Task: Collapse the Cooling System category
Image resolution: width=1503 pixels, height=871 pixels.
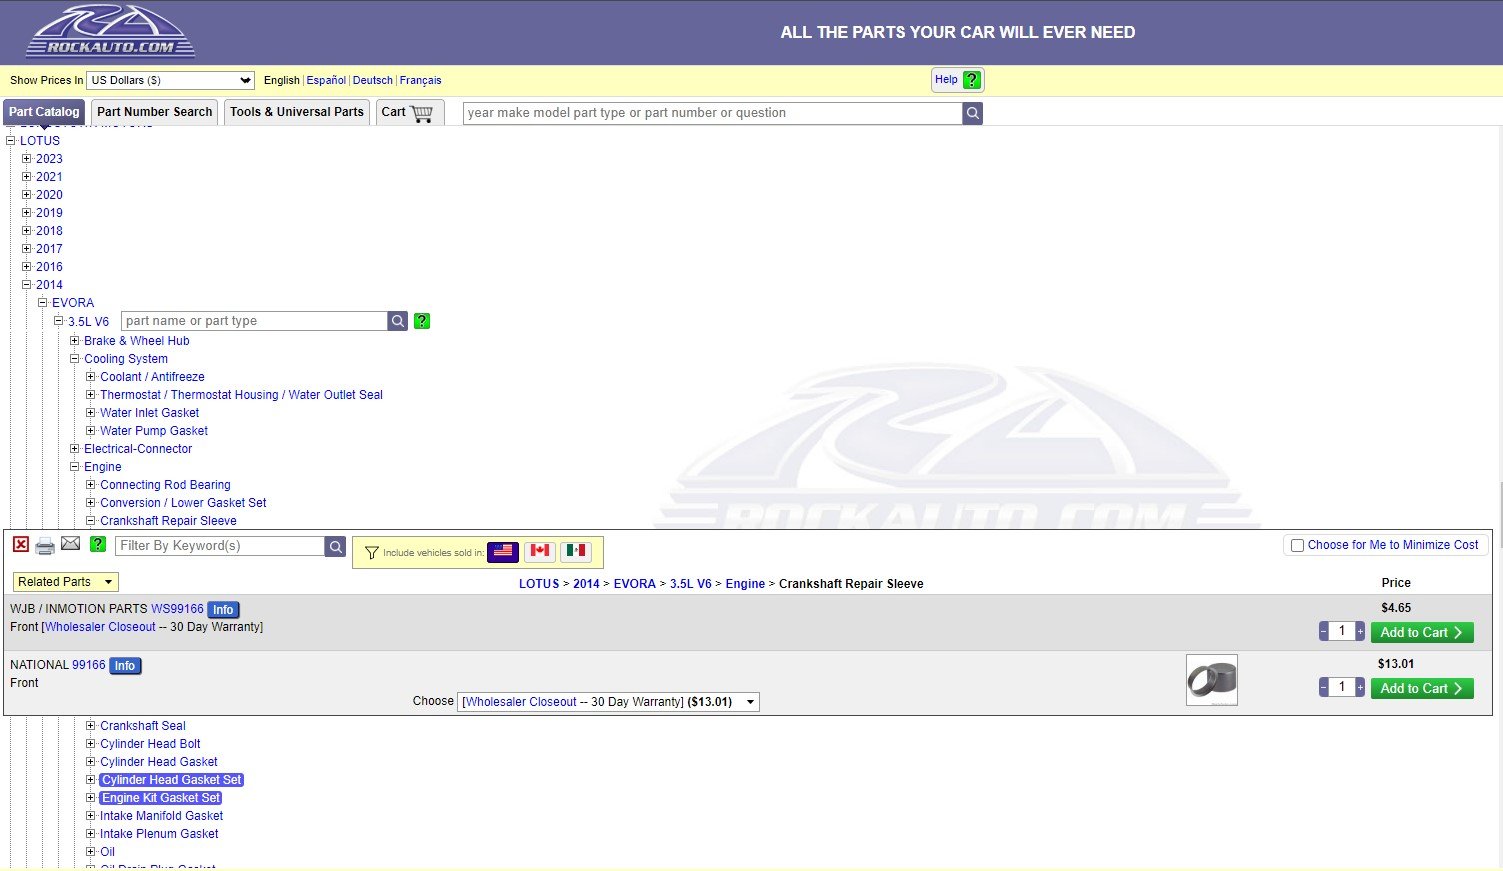Action: pyautogui.click(x=75, y=359)
